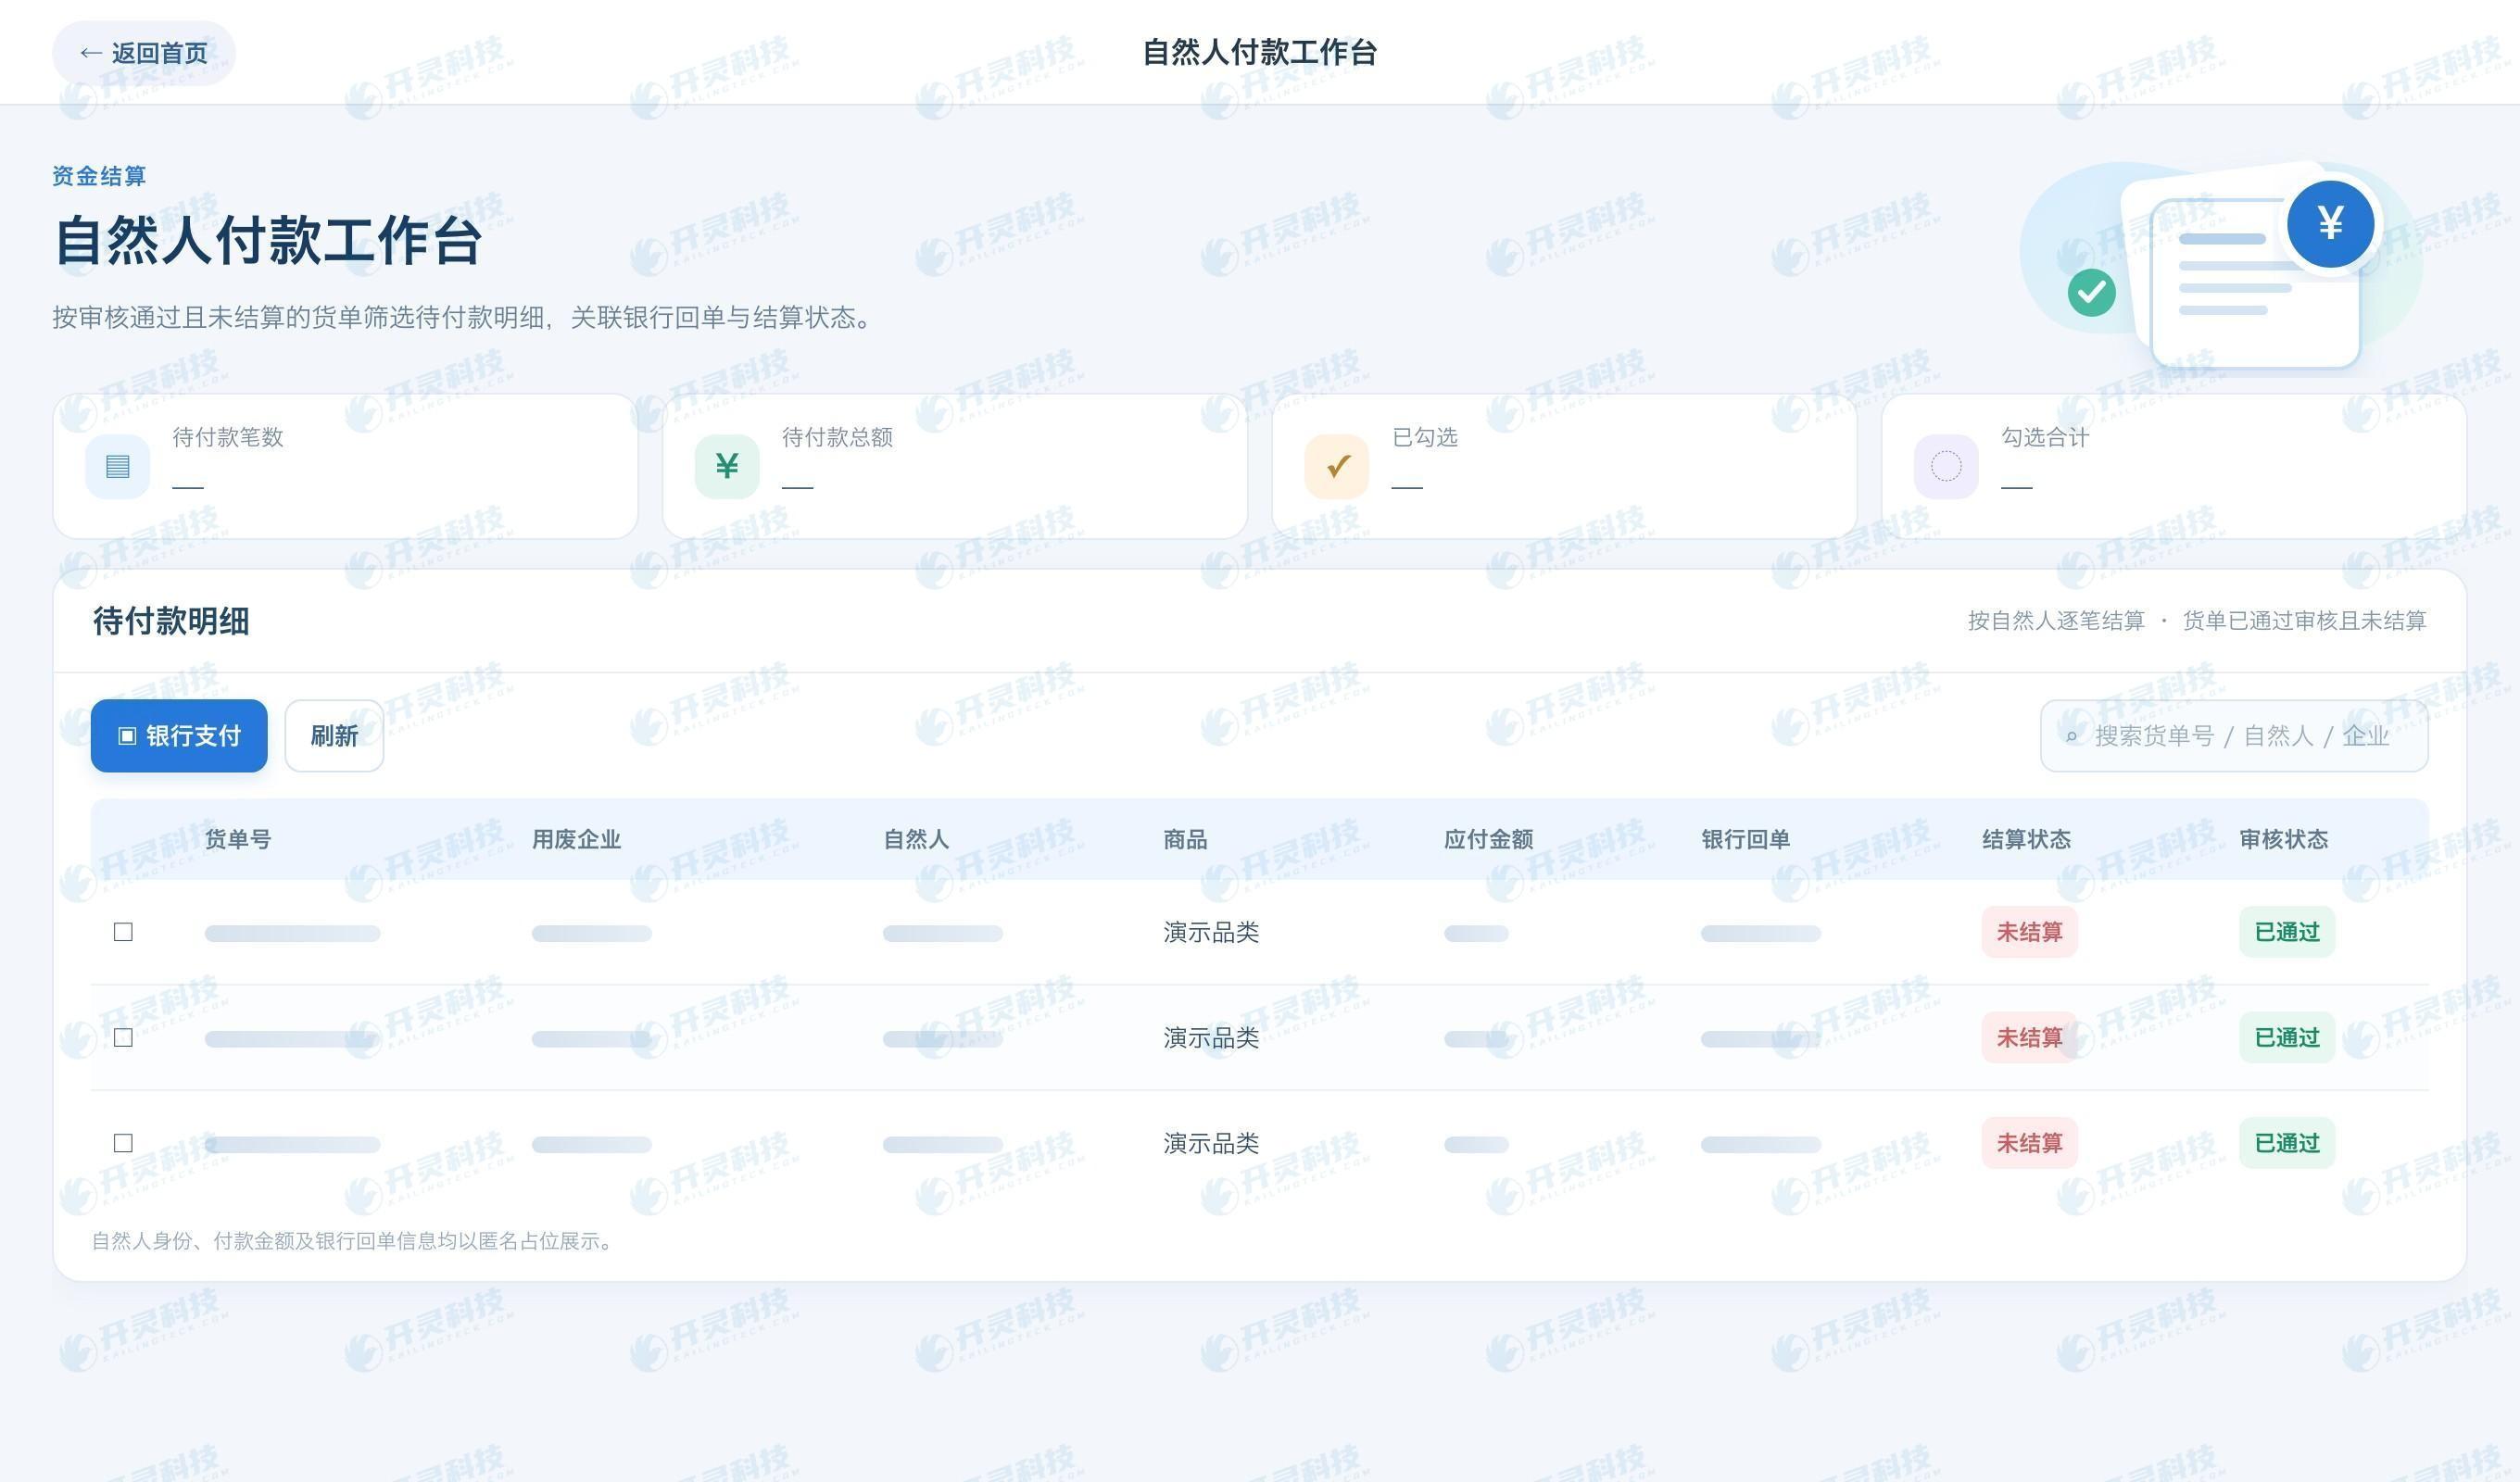The width and height of the screenshot is (2520, 1482).
Task: Click the 已勾选 checkmark icon
Action: click(1337, 466)
